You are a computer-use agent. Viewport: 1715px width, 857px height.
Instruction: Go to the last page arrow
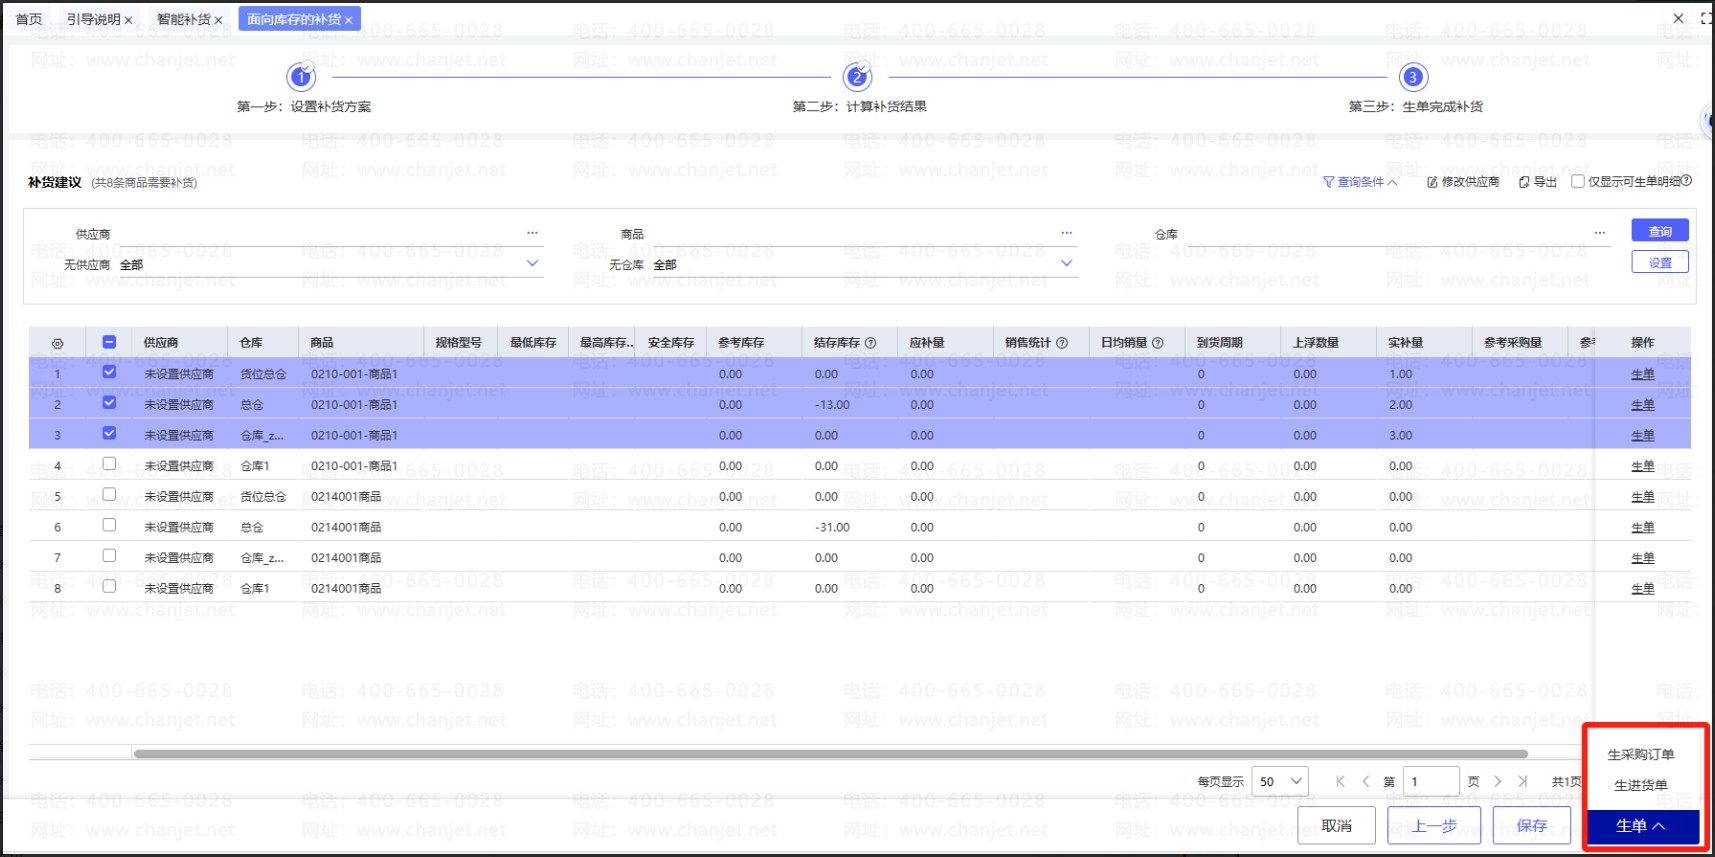pos(1523,781)
